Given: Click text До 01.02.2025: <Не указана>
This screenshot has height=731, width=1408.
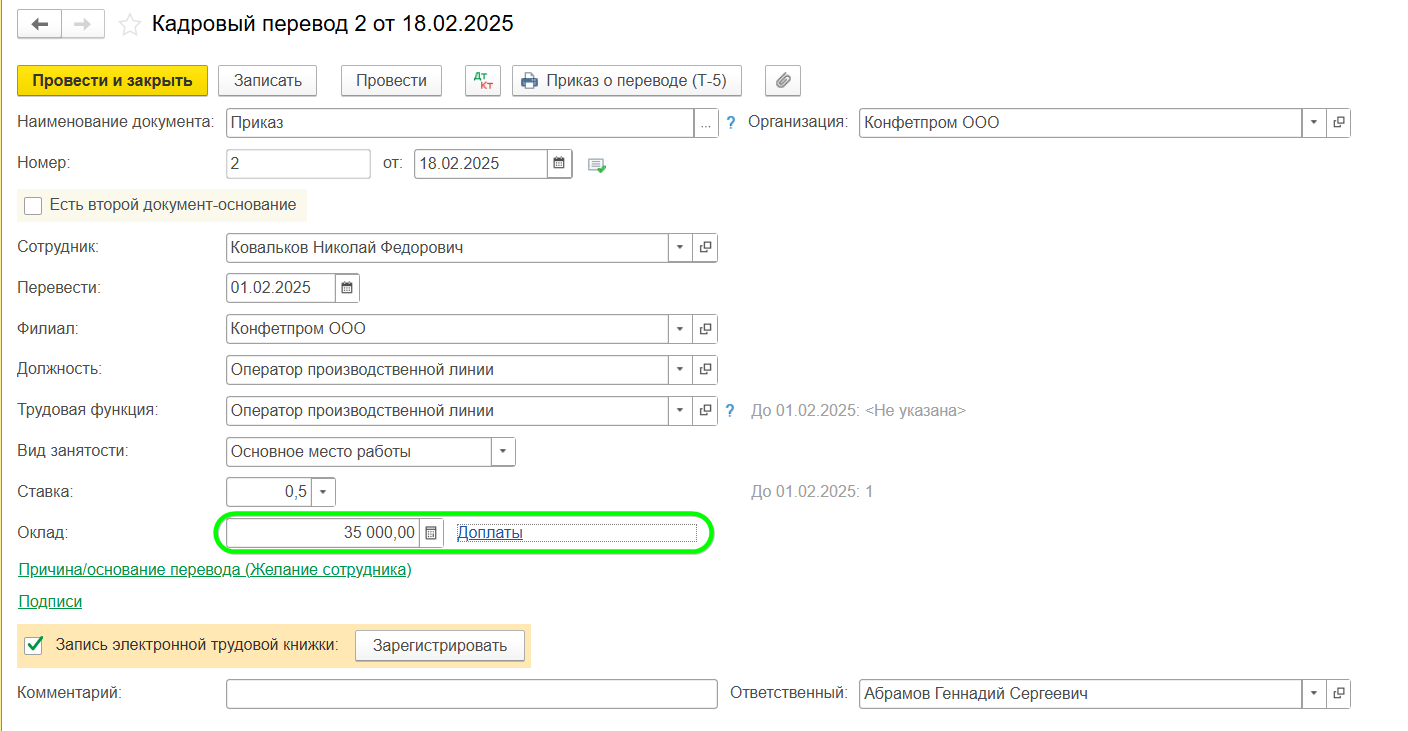Looking at the screenshot, I should pyautogui.click(x=858, y=411).
